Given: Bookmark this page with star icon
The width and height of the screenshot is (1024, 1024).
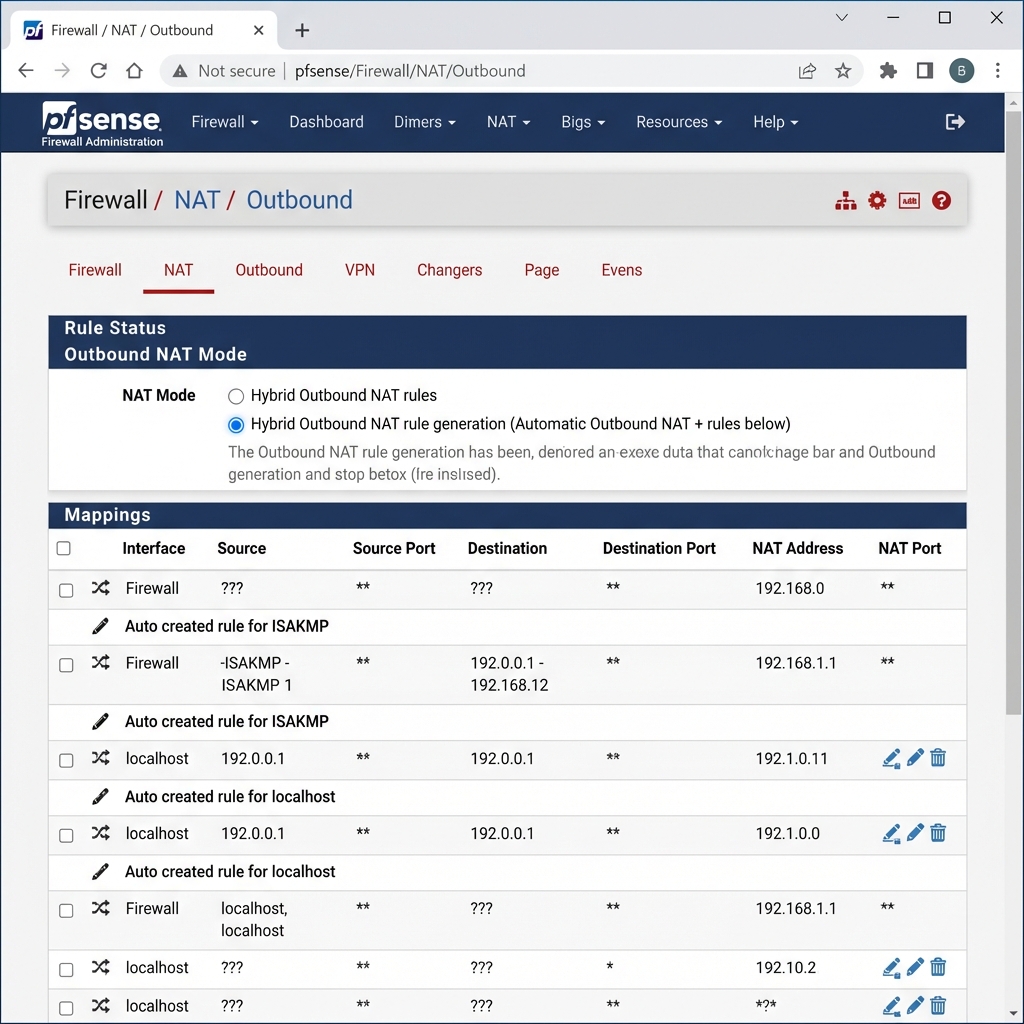Looking at the screenshot, I should coord(843,71).
